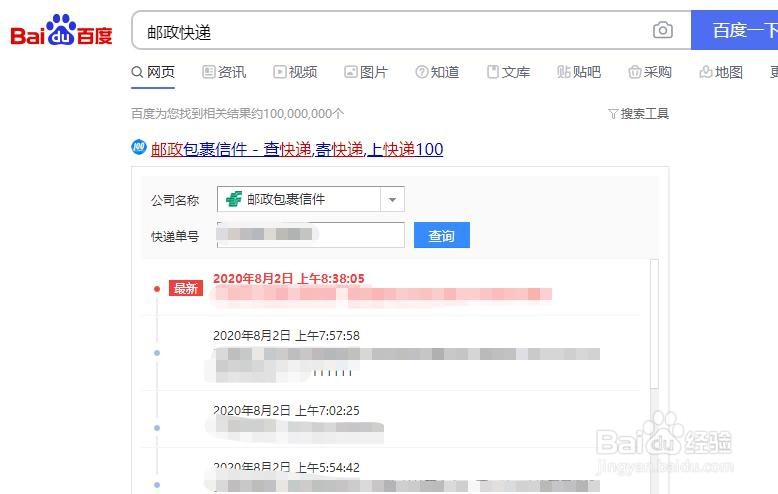Click the 最新 red tag
Viewport: 778px width, 494px height.
click(x=186, y=288)
